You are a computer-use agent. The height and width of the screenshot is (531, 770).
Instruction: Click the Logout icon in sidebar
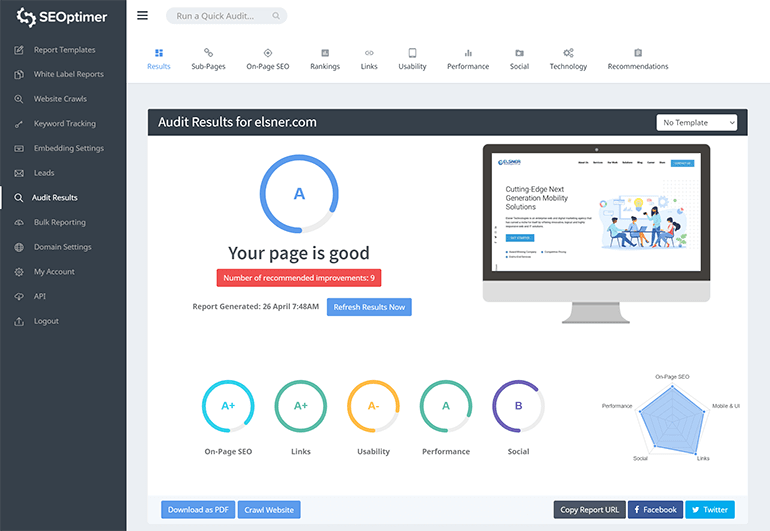19,321
